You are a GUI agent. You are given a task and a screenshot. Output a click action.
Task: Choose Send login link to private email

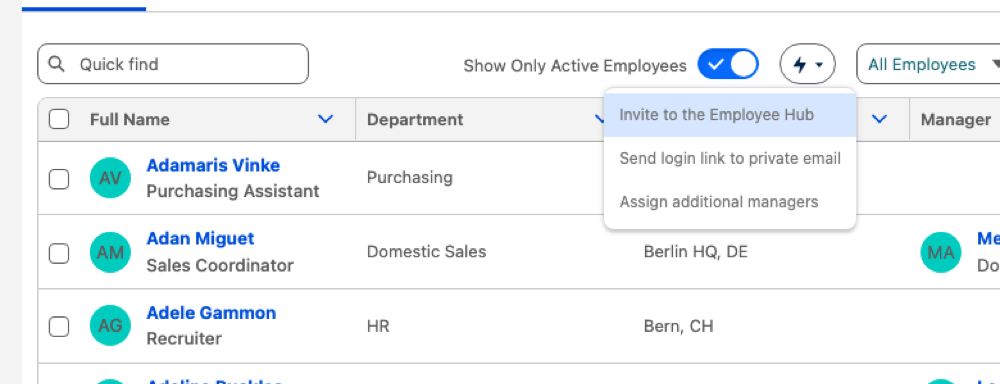point(730,158)
